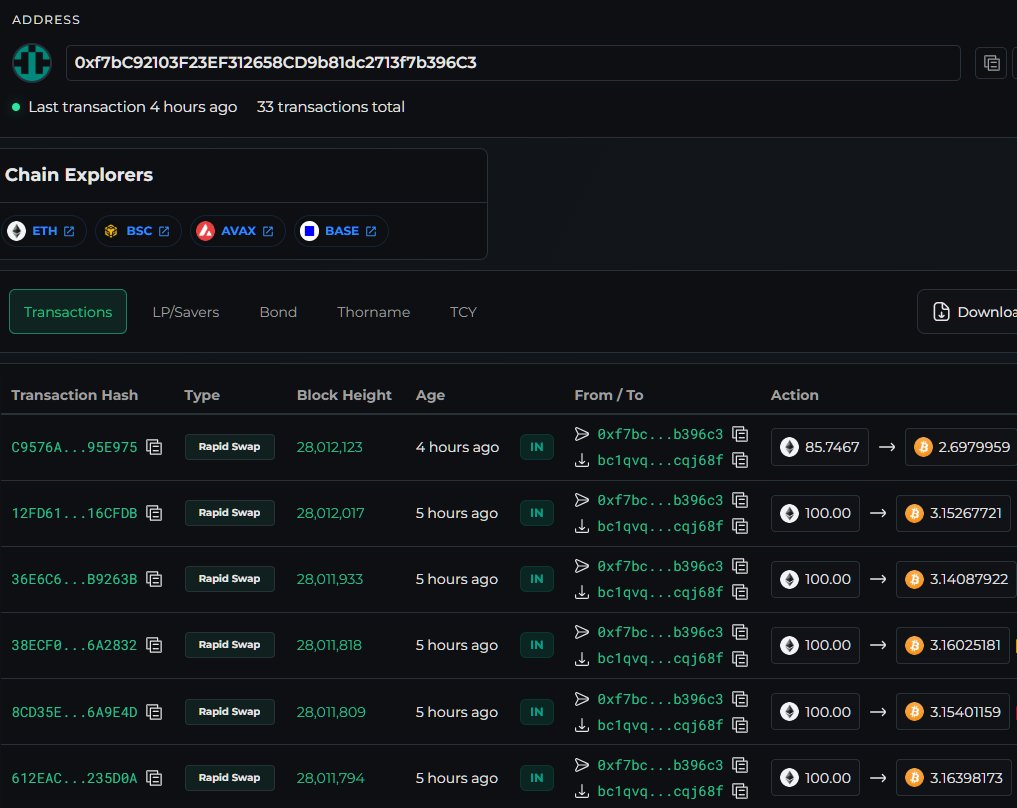Open block height 28,011,809
The width and height of the screenshot is (1017, 808).
click(331, 712)
